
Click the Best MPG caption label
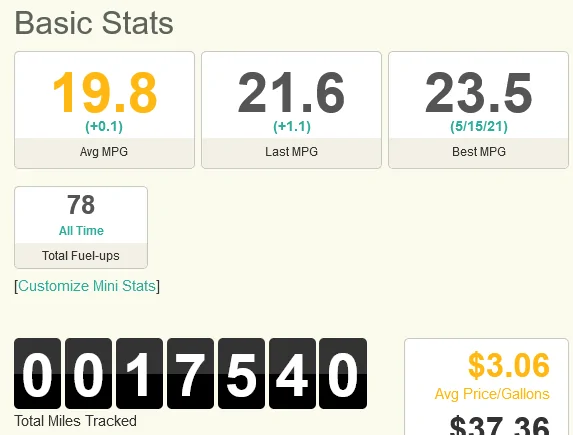click(479, 152)
